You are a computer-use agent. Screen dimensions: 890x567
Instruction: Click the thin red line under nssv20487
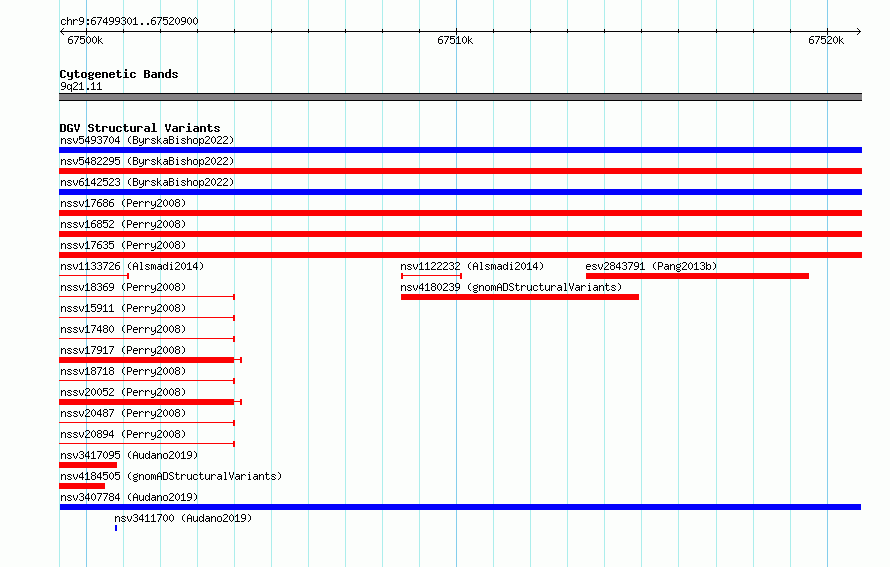[x=147, y=423]
